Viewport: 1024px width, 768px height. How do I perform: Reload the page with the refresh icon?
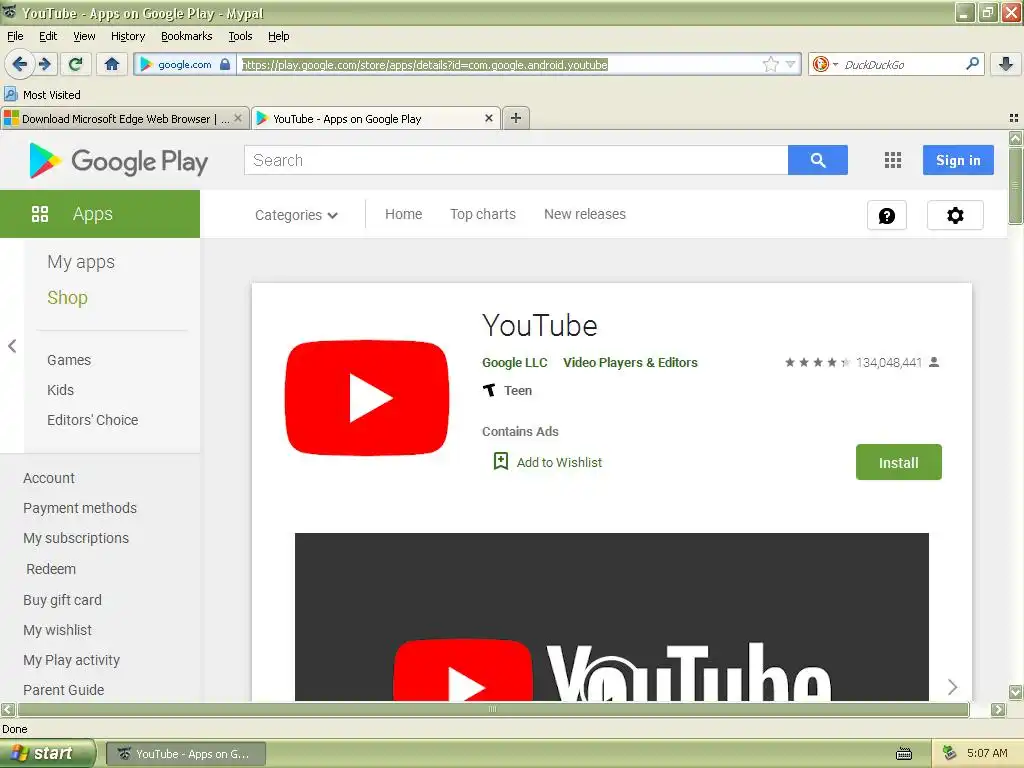click(x=76, y=64)
